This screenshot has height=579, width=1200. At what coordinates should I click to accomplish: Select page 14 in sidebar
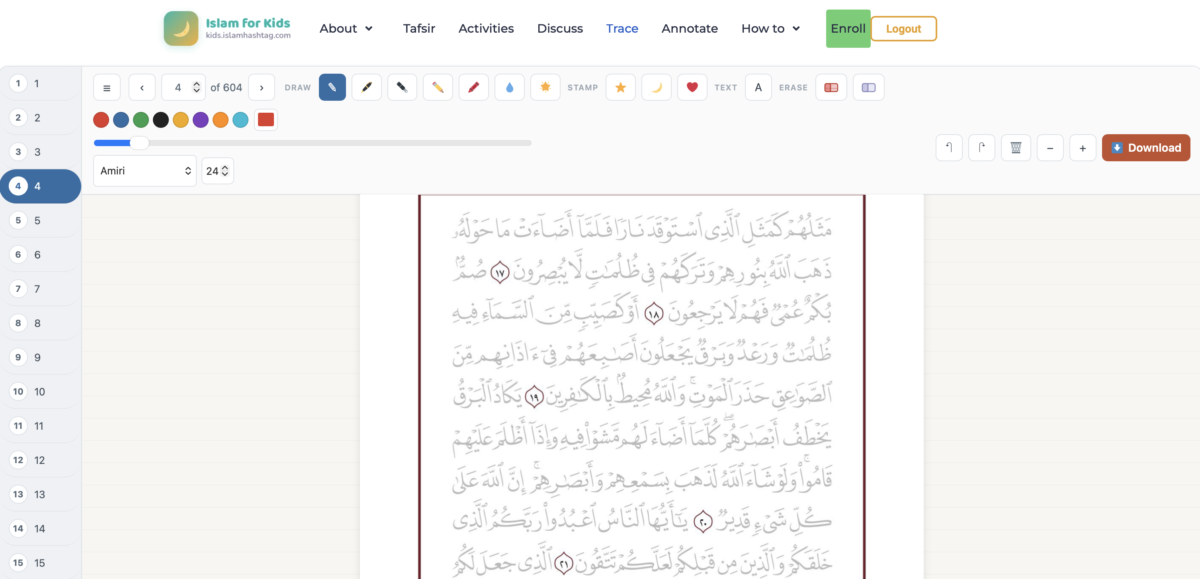[40, 529]
